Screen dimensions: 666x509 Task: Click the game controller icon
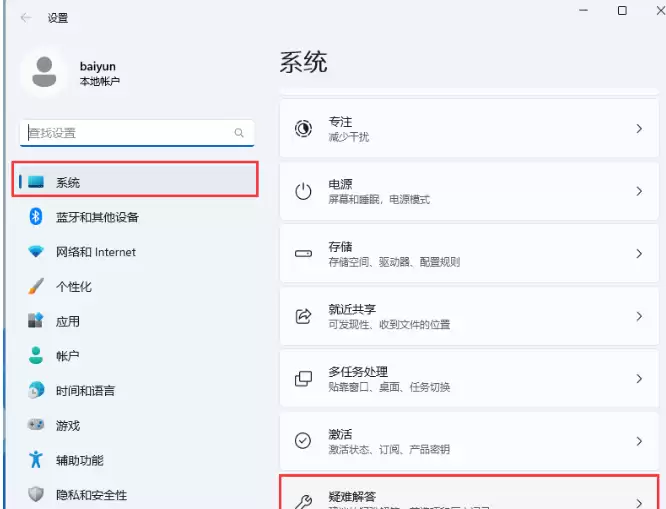pos(36,424)
